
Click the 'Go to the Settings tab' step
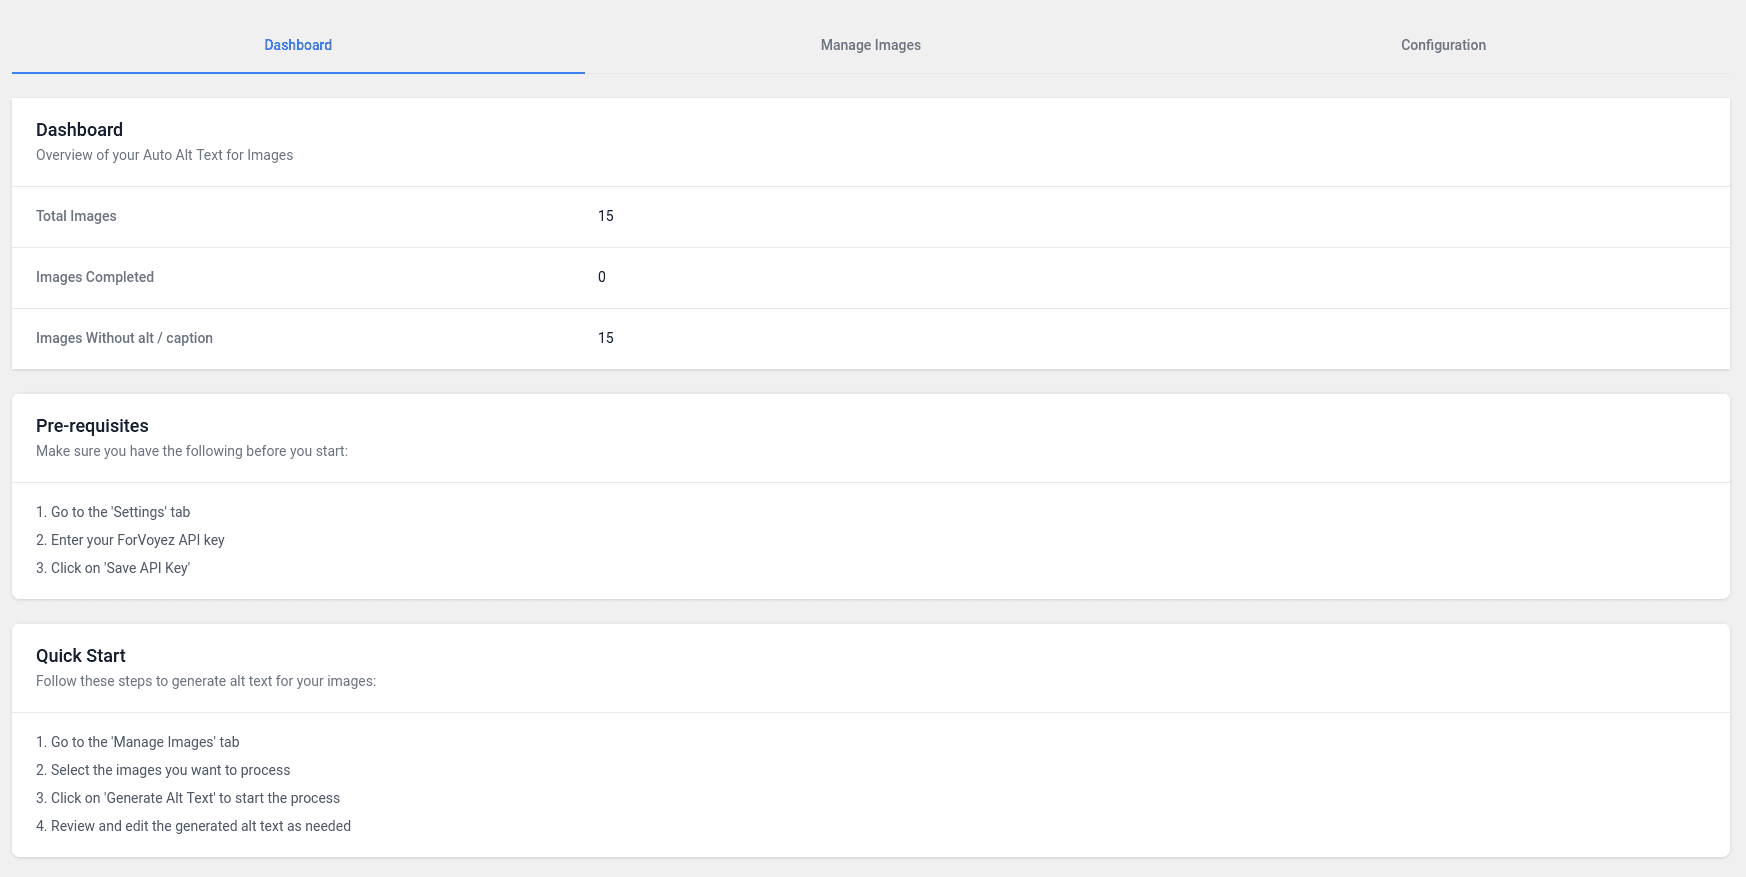click(x=113, y=512)
